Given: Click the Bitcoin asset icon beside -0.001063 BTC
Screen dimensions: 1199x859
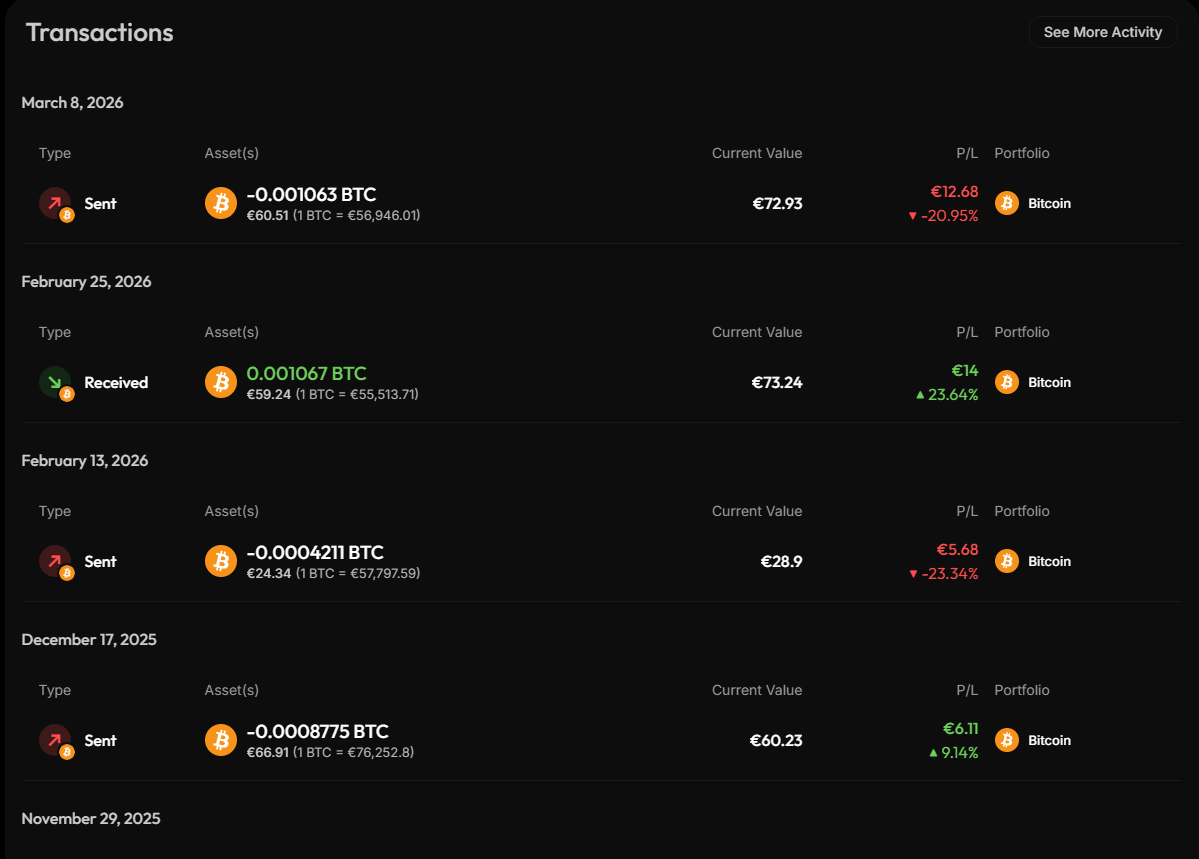Looking at the screenshot, I should pos(221,203).
